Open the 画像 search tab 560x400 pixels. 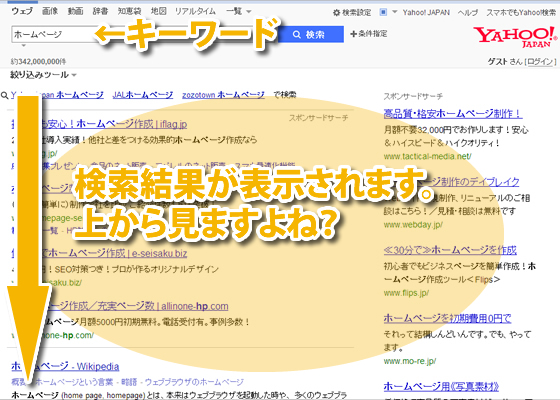[x=50, y=11]
